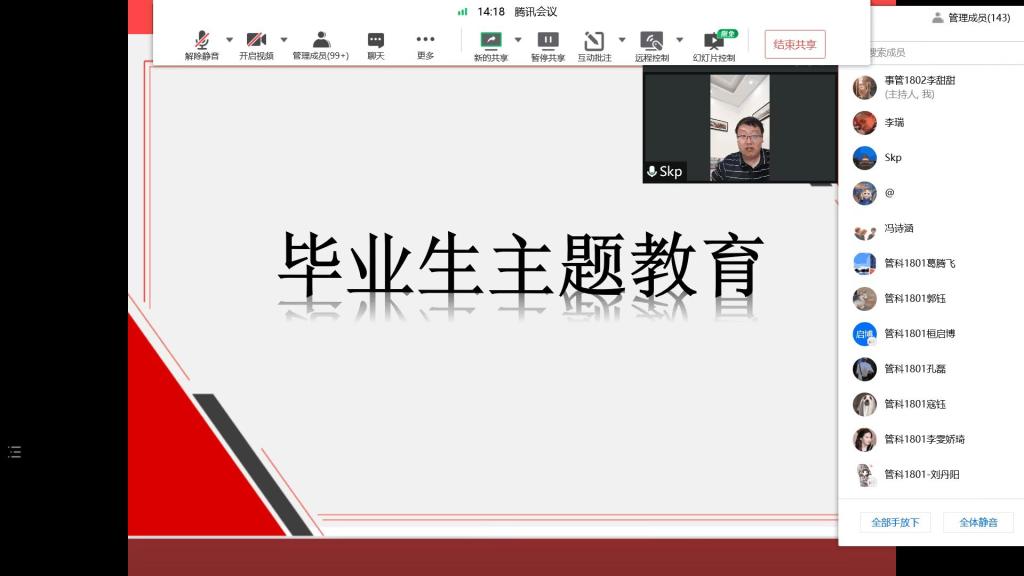Image resolution: width=1024 pixels, height=576 pixels.
Task: Open 幻灯片控制 slide control
Action: pos(714,44)
